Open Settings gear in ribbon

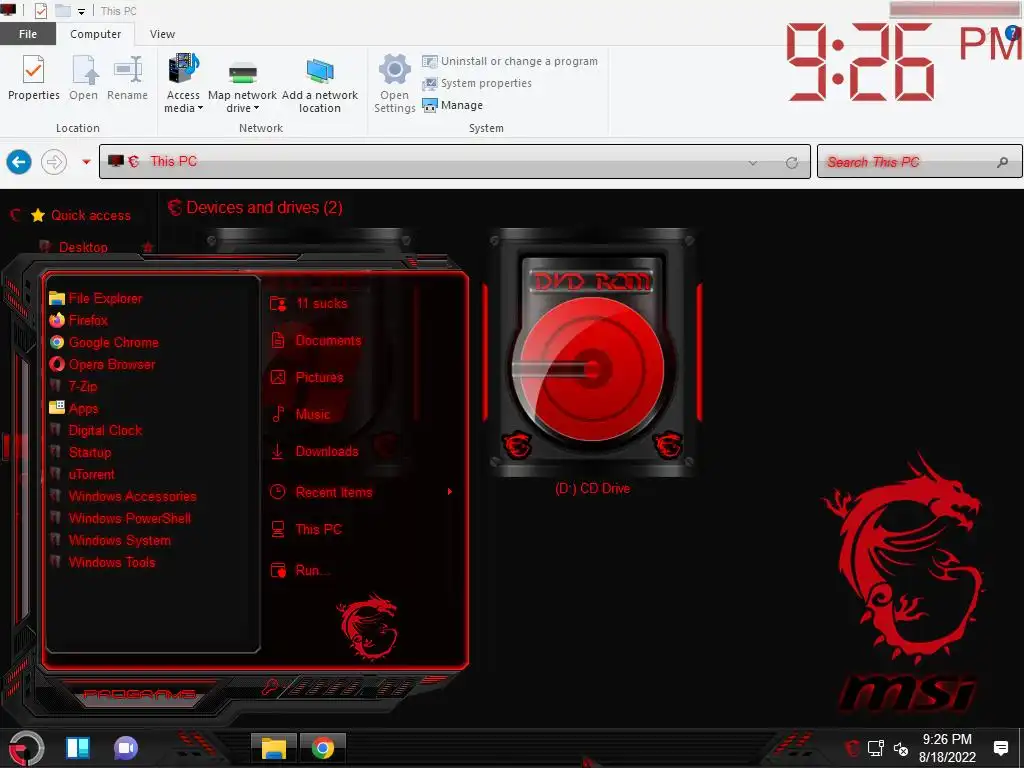[x=394, y=84]
